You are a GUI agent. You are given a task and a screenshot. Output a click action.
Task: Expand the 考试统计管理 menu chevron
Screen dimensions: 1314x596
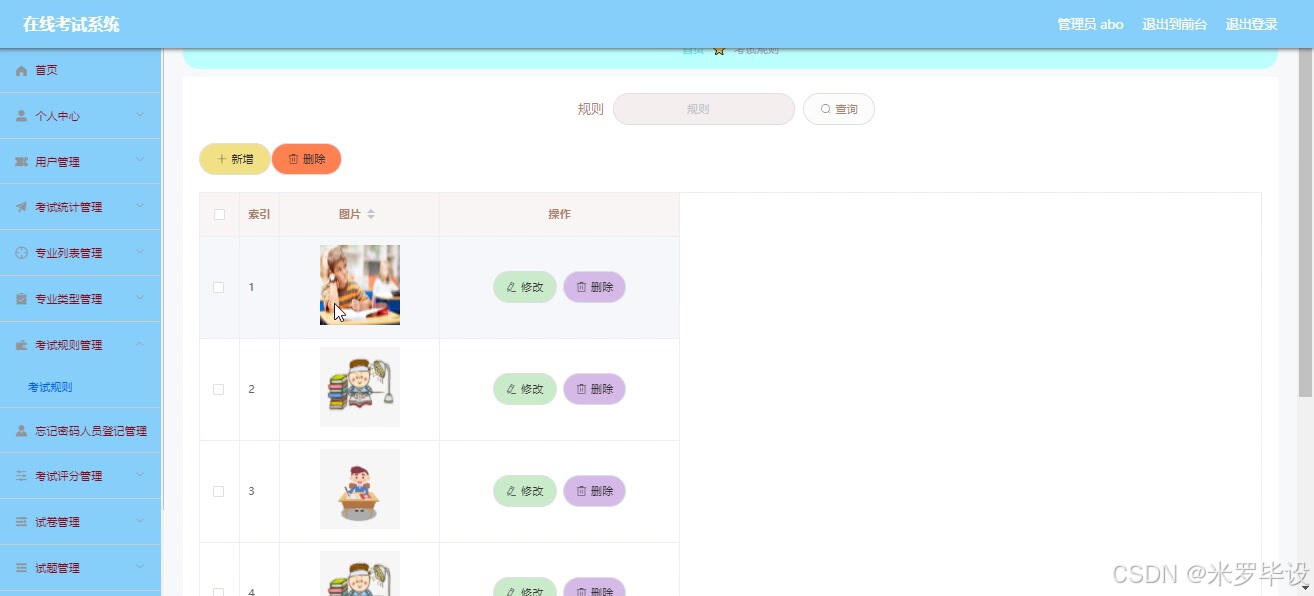coord(140,207)
